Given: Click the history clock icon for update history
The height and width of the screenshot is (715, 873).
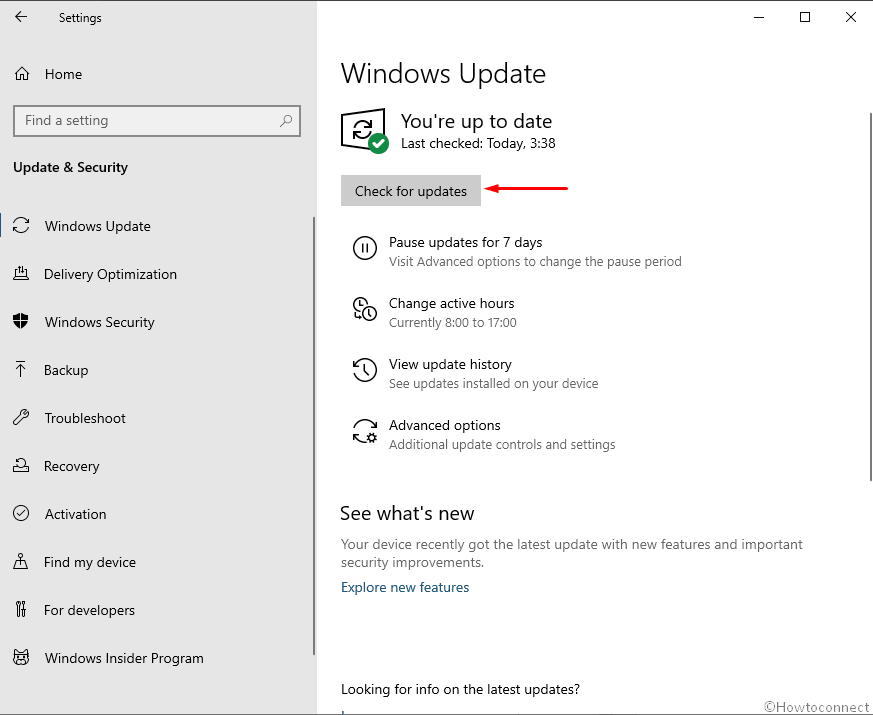Looking at the screenshot, I should pyautogui.click(x=365, y=370).
